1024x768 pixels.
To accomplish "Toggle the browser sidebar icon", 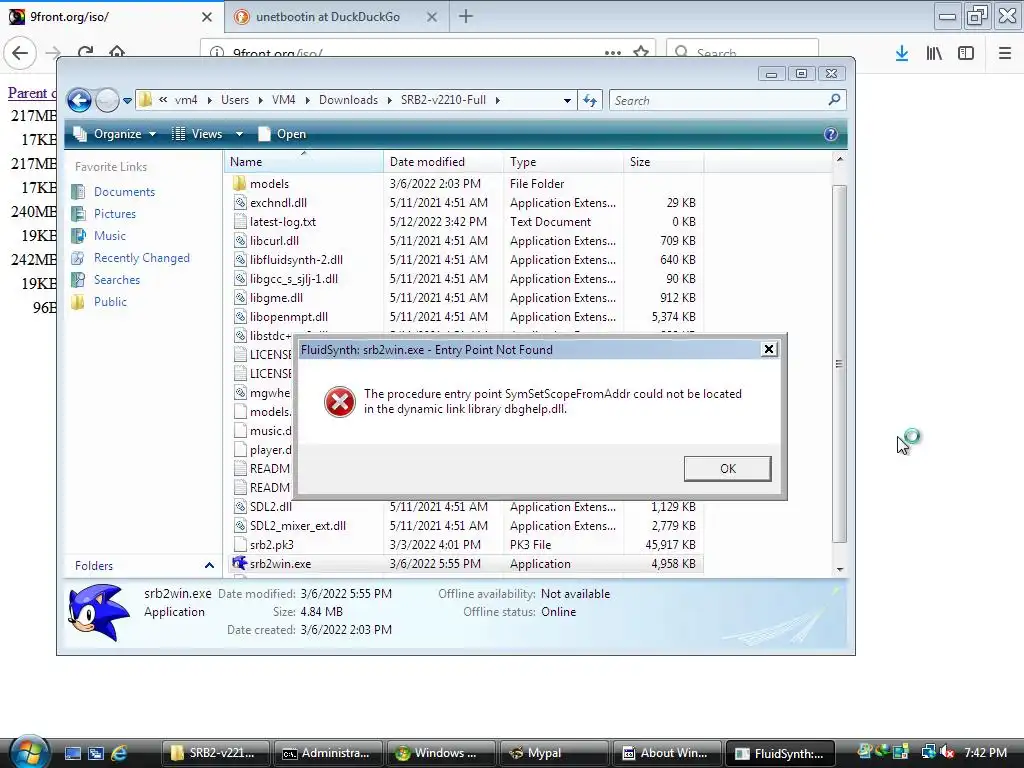I will tap(966, 54).
